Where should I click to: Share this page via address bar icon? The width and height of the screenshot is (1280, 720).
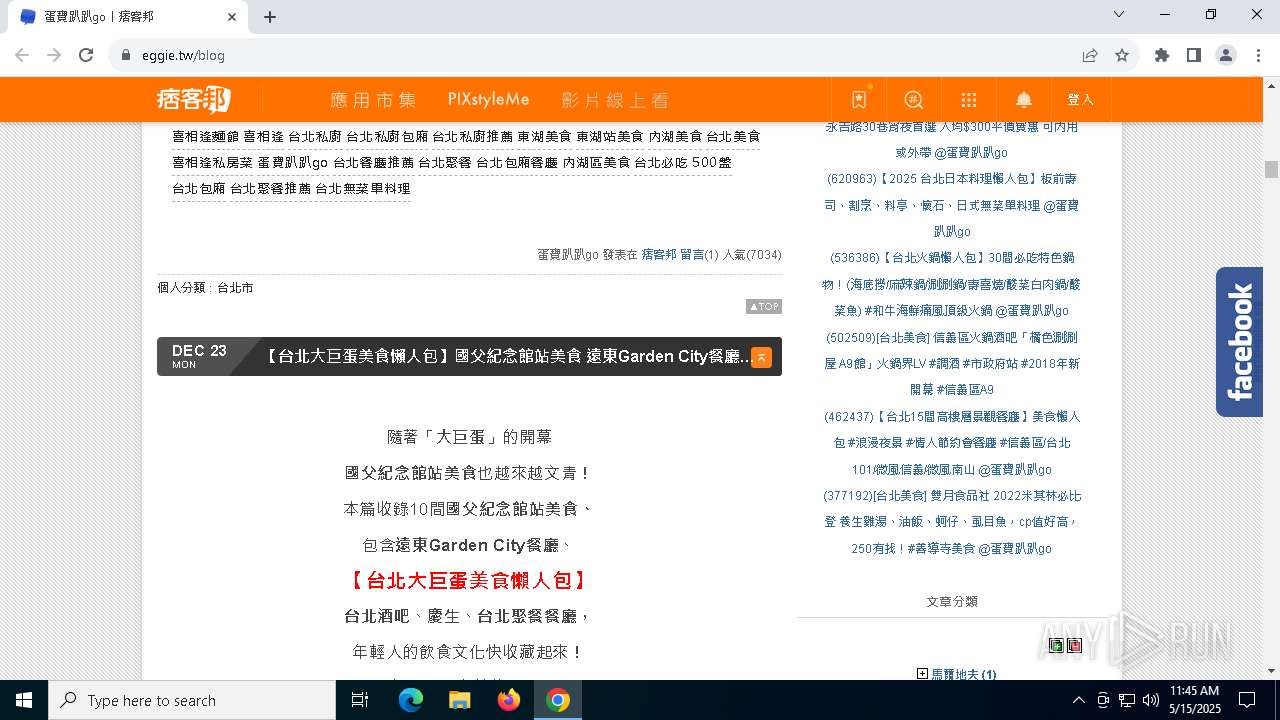coord(1090,55)
